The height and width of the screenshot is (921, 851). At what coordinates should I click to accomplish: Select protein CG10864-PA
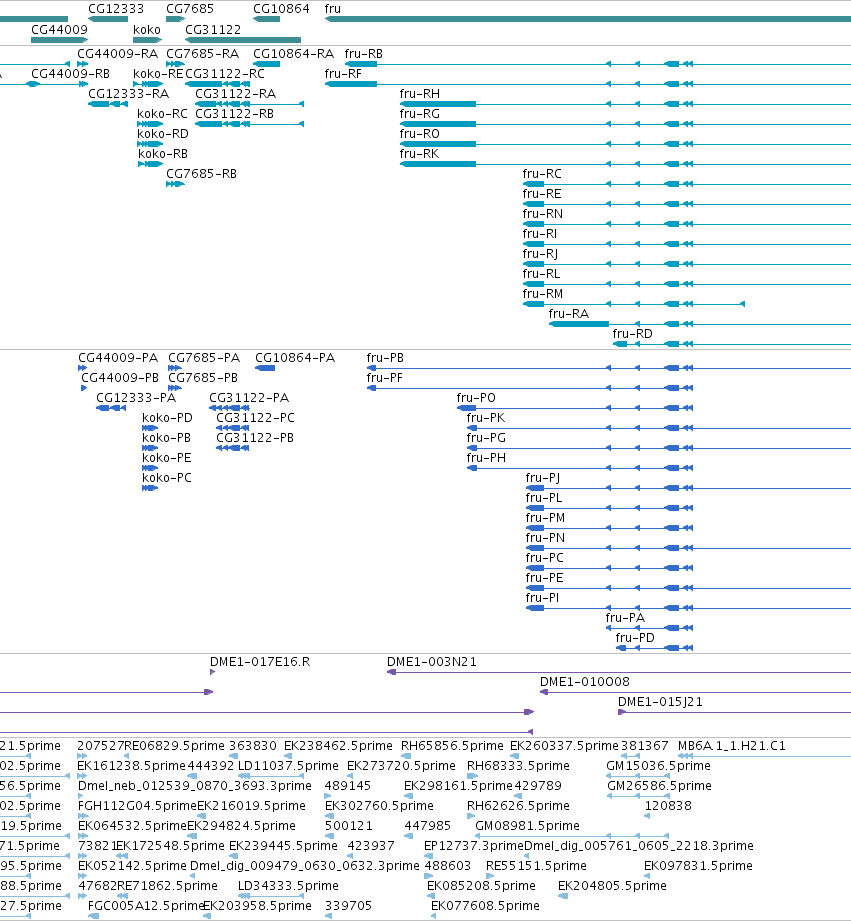pyautogui.click(x=295, y=358)
